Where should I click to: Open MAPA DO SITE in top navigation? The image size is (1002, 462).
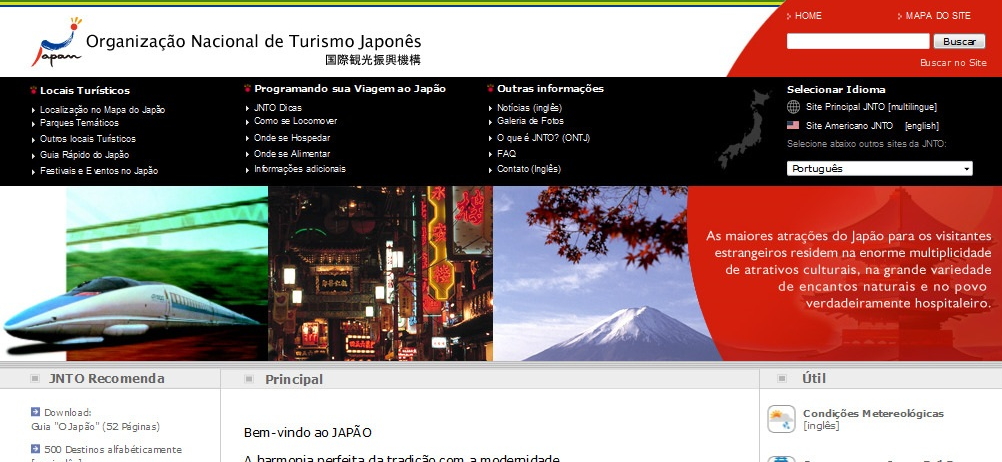click(x=937, y=16)
